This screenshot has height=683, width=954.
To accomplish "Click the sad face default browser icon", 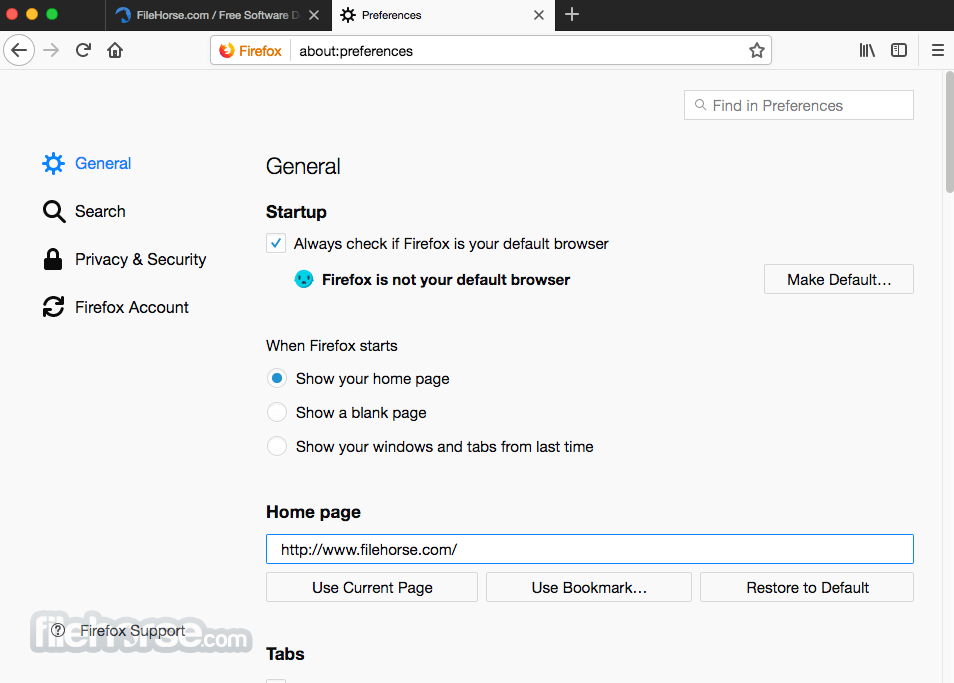I will point(304,279).
